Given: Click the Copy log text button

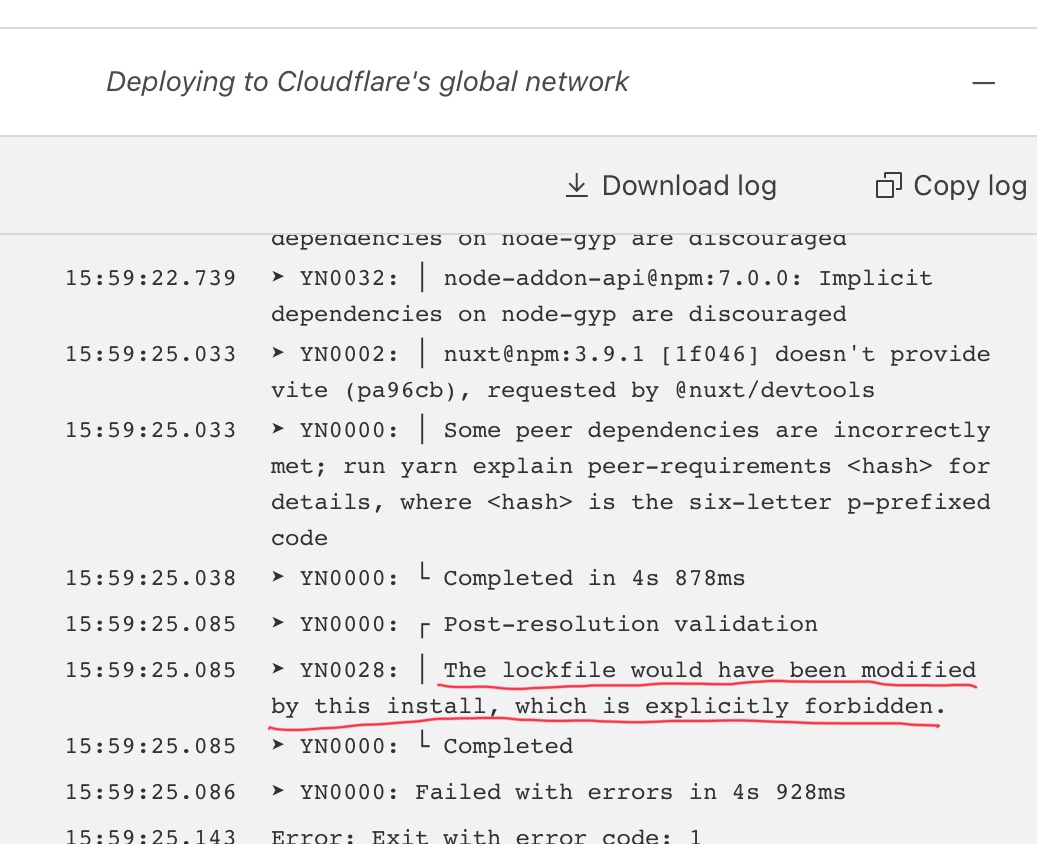Looking at the screenshot, I should [970, 186].
